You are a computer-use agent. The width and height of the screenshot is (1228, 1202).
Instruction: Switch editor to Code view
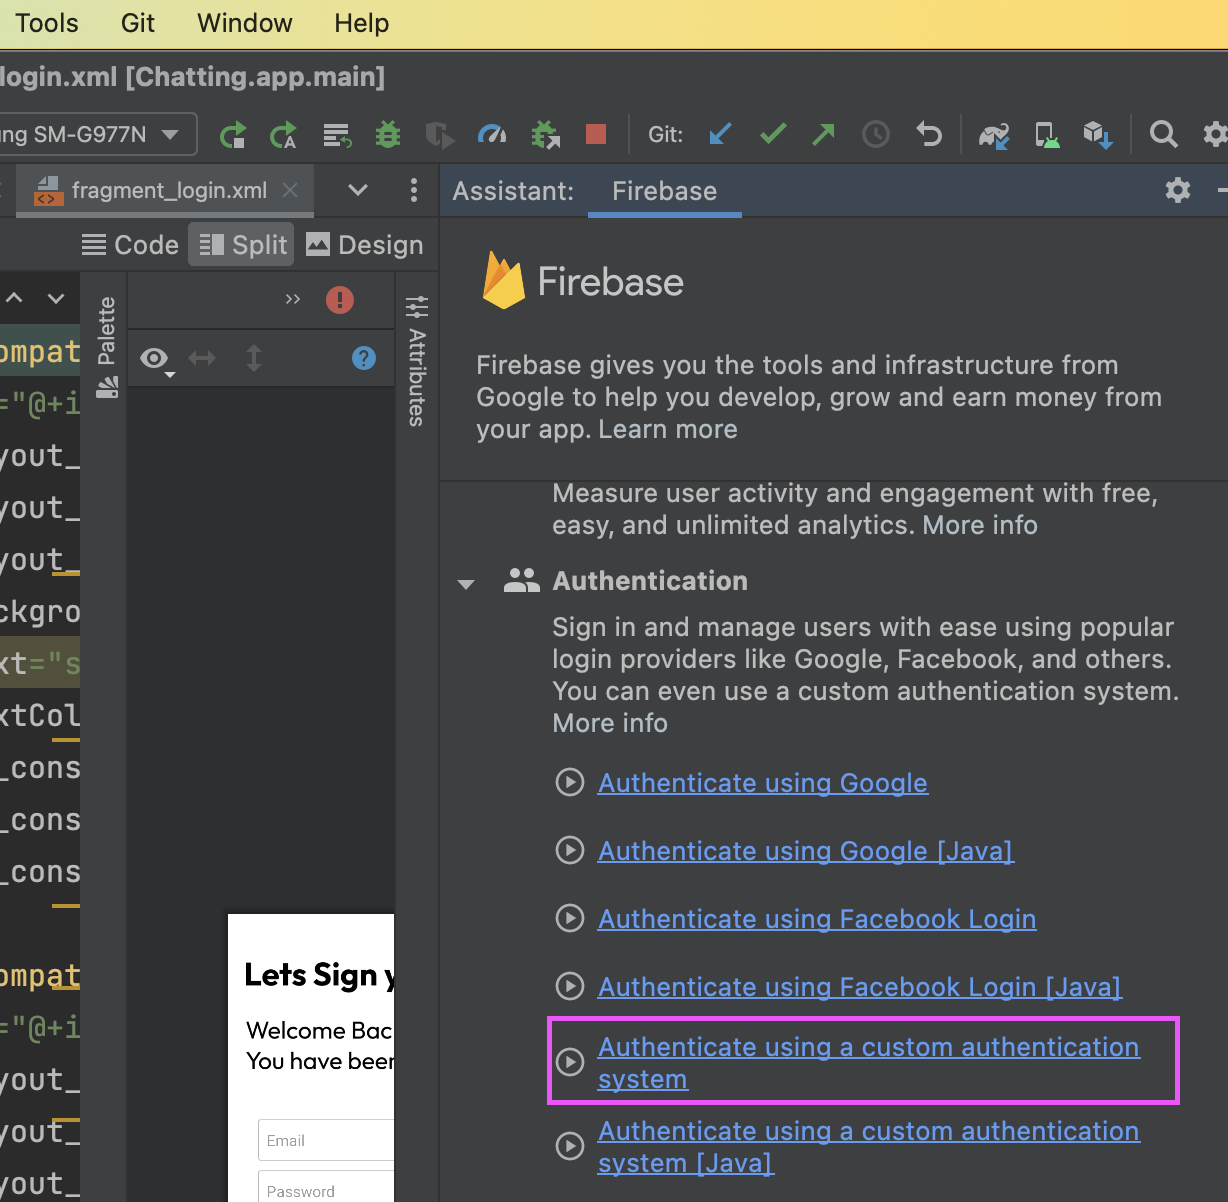[x=131, y=245]
